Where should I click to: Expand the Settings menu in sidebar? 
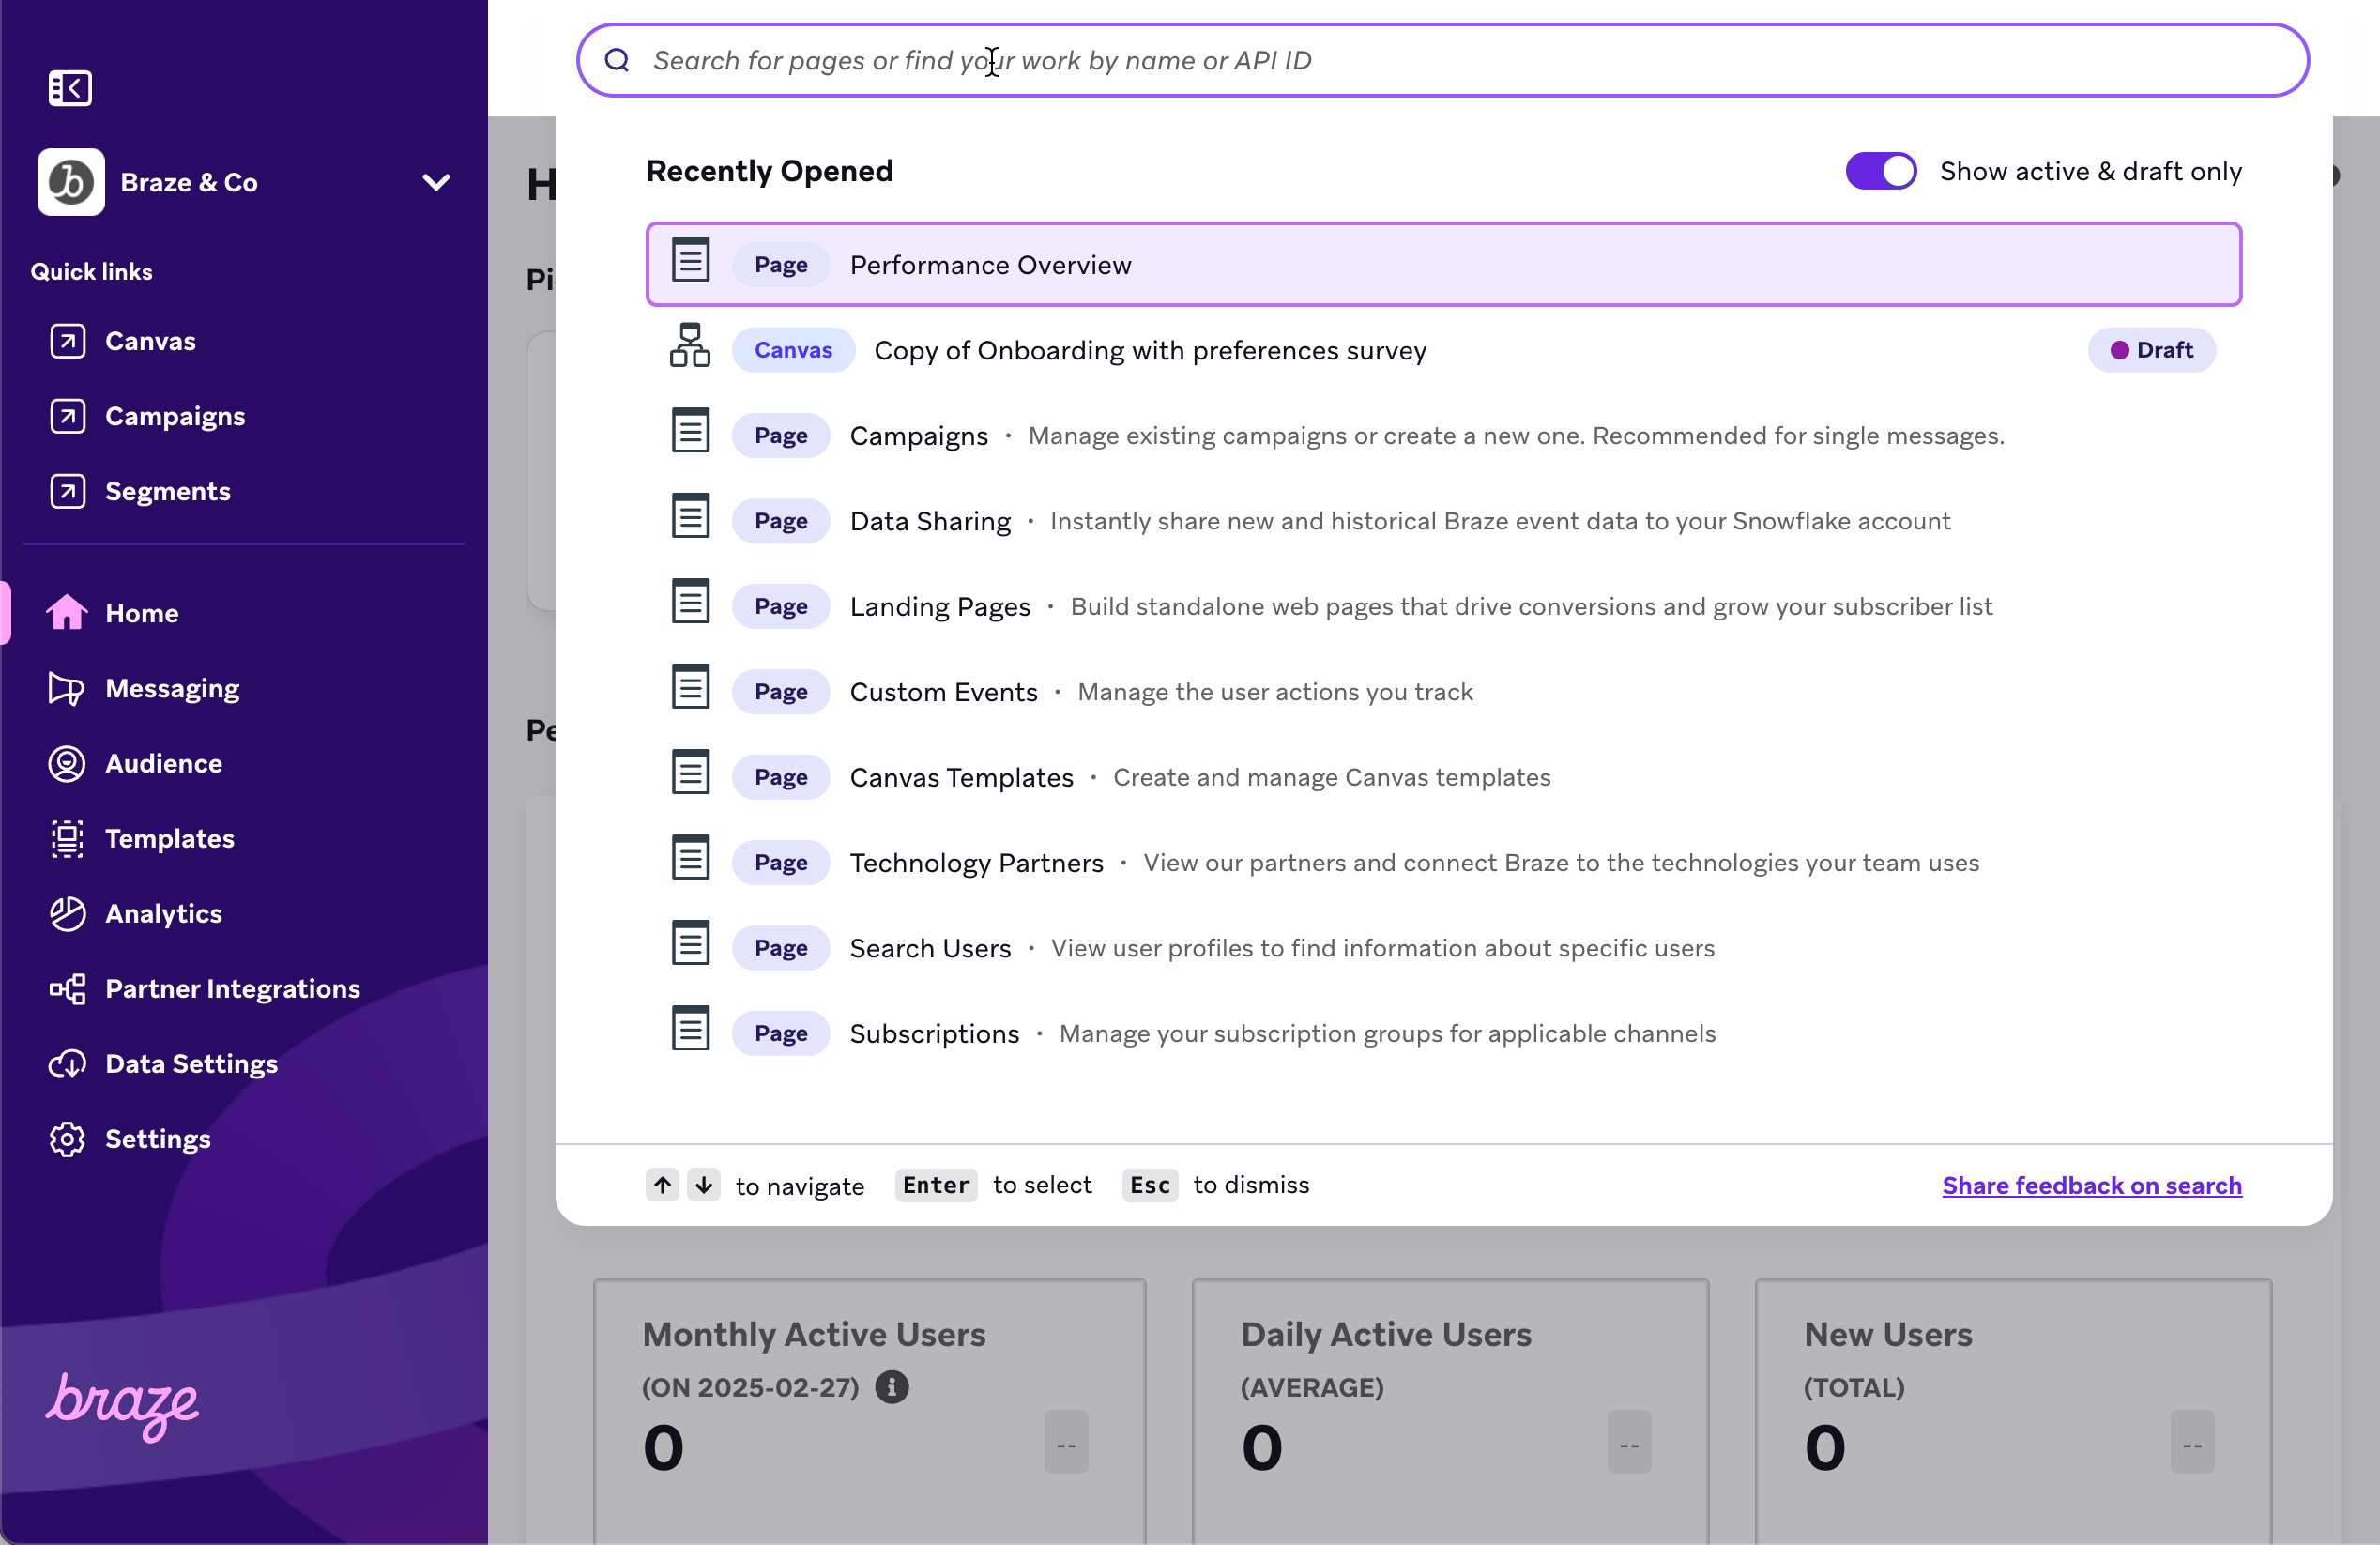[x=158, y=1138]
